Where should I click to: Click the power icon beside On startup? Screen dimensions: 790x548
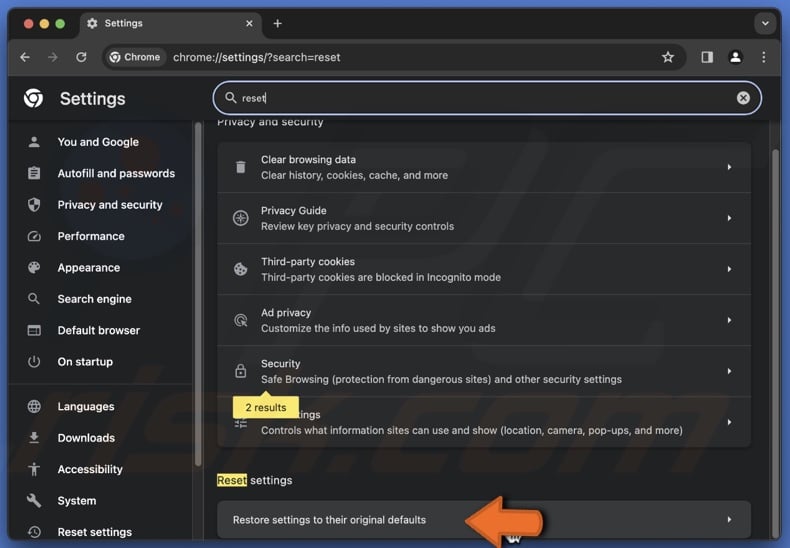[34, 362]
